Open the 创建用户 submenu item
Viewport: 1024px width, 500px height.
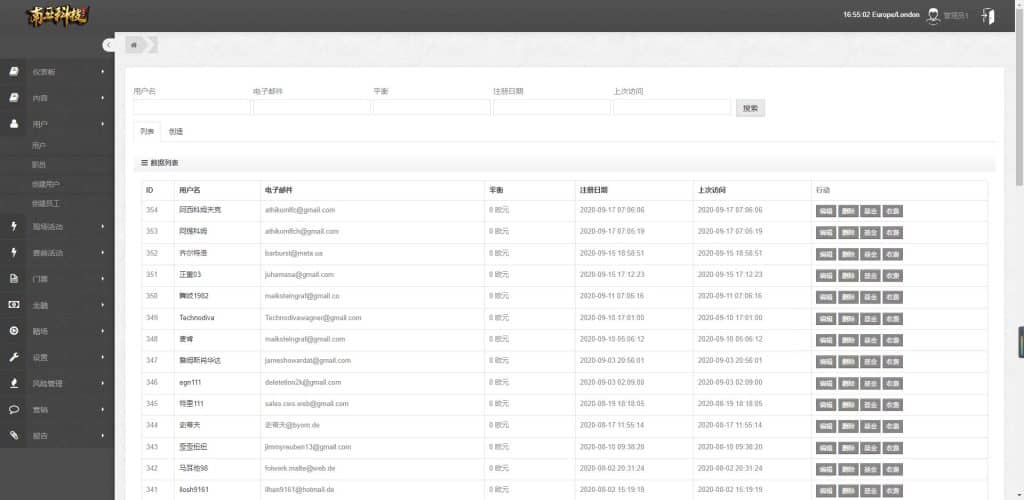tap(46, 184)
